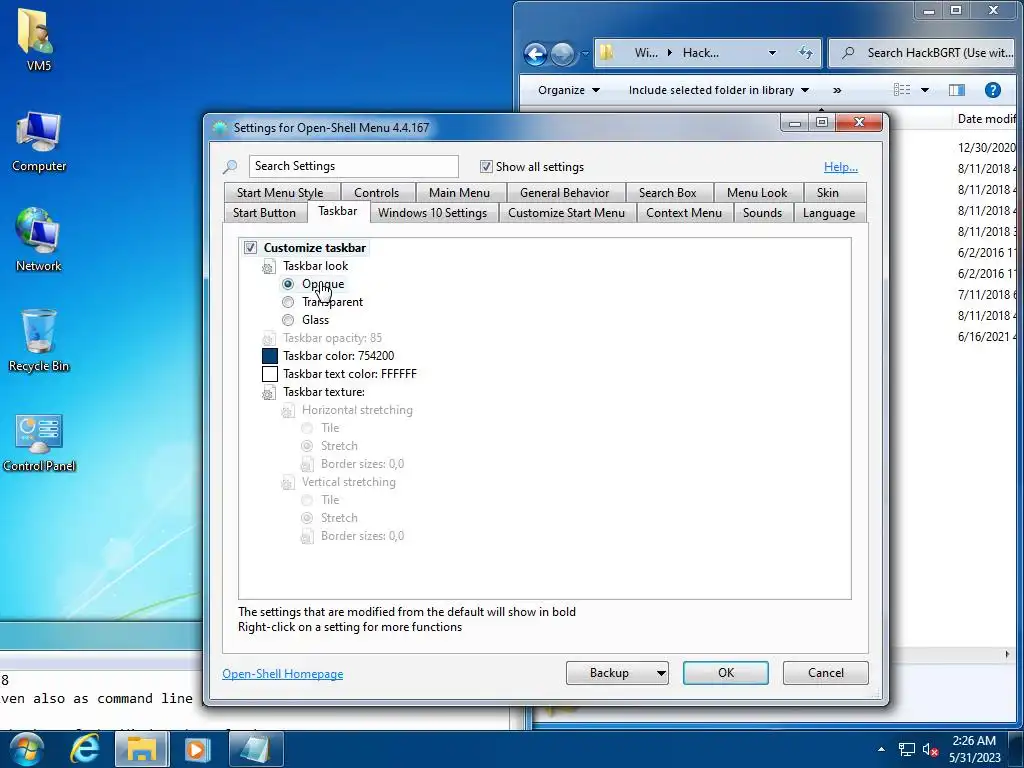This screenshot has height=768, width=1024.
Task: Uncheck Customize taskbar checkbox
Action: [250, 248]
